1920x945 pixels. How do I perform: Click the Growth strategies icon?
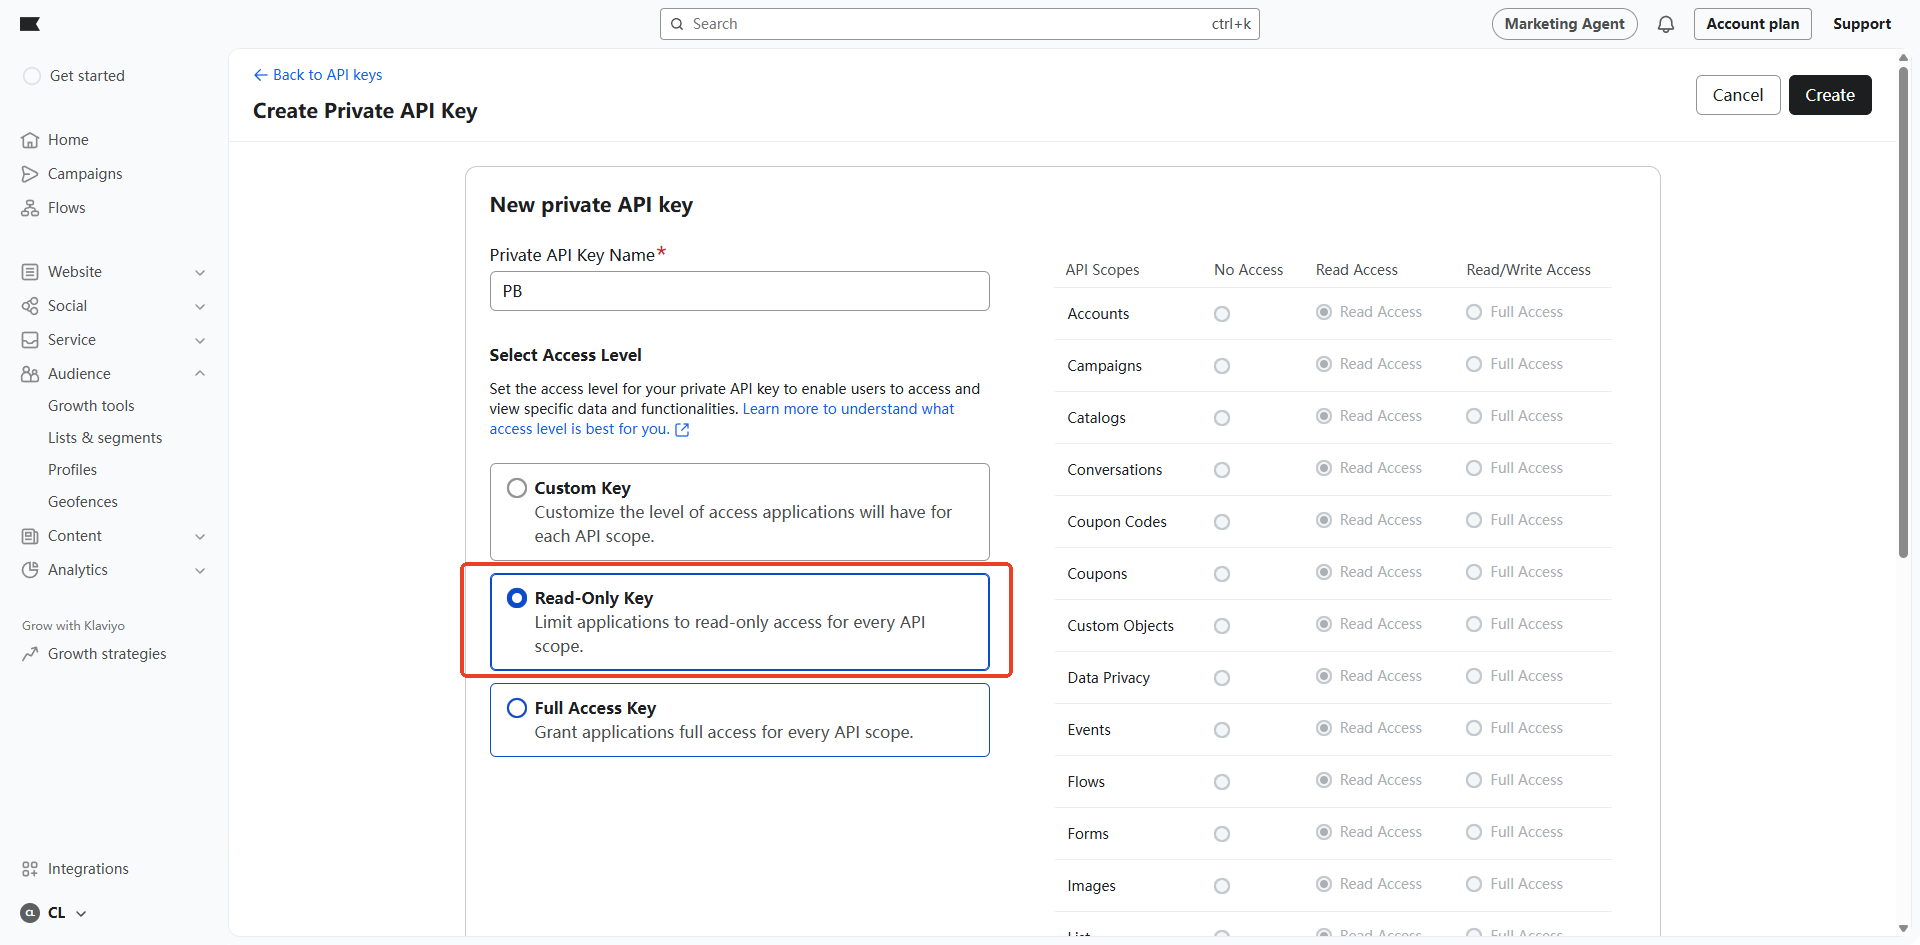point(30,654)
